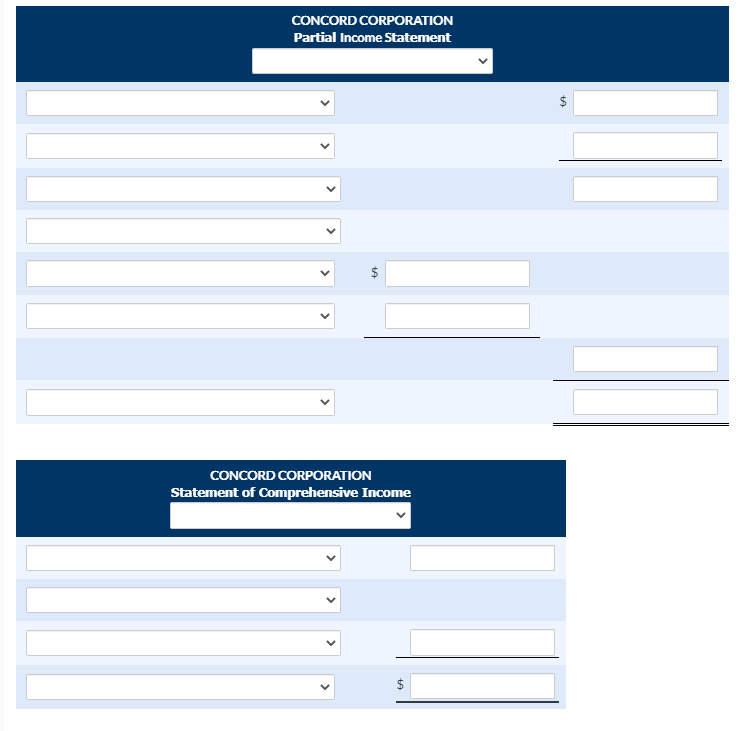Click first amount field in Comprehensive Income statement
Viewport: 743px width, 731px height.
(482, 558)
